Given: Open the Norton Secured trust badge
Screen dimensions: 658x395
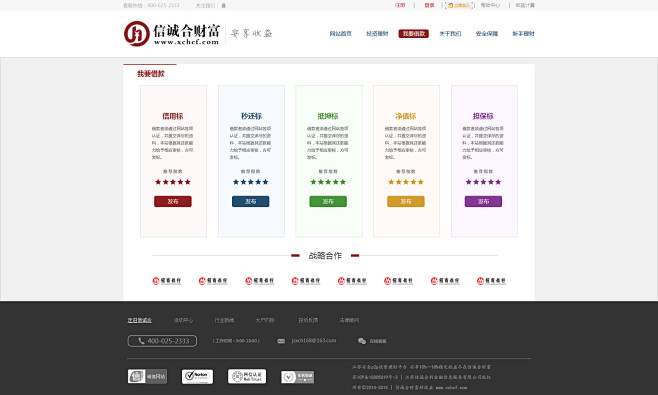Looking at the screenshot, I should pos(197,377).
